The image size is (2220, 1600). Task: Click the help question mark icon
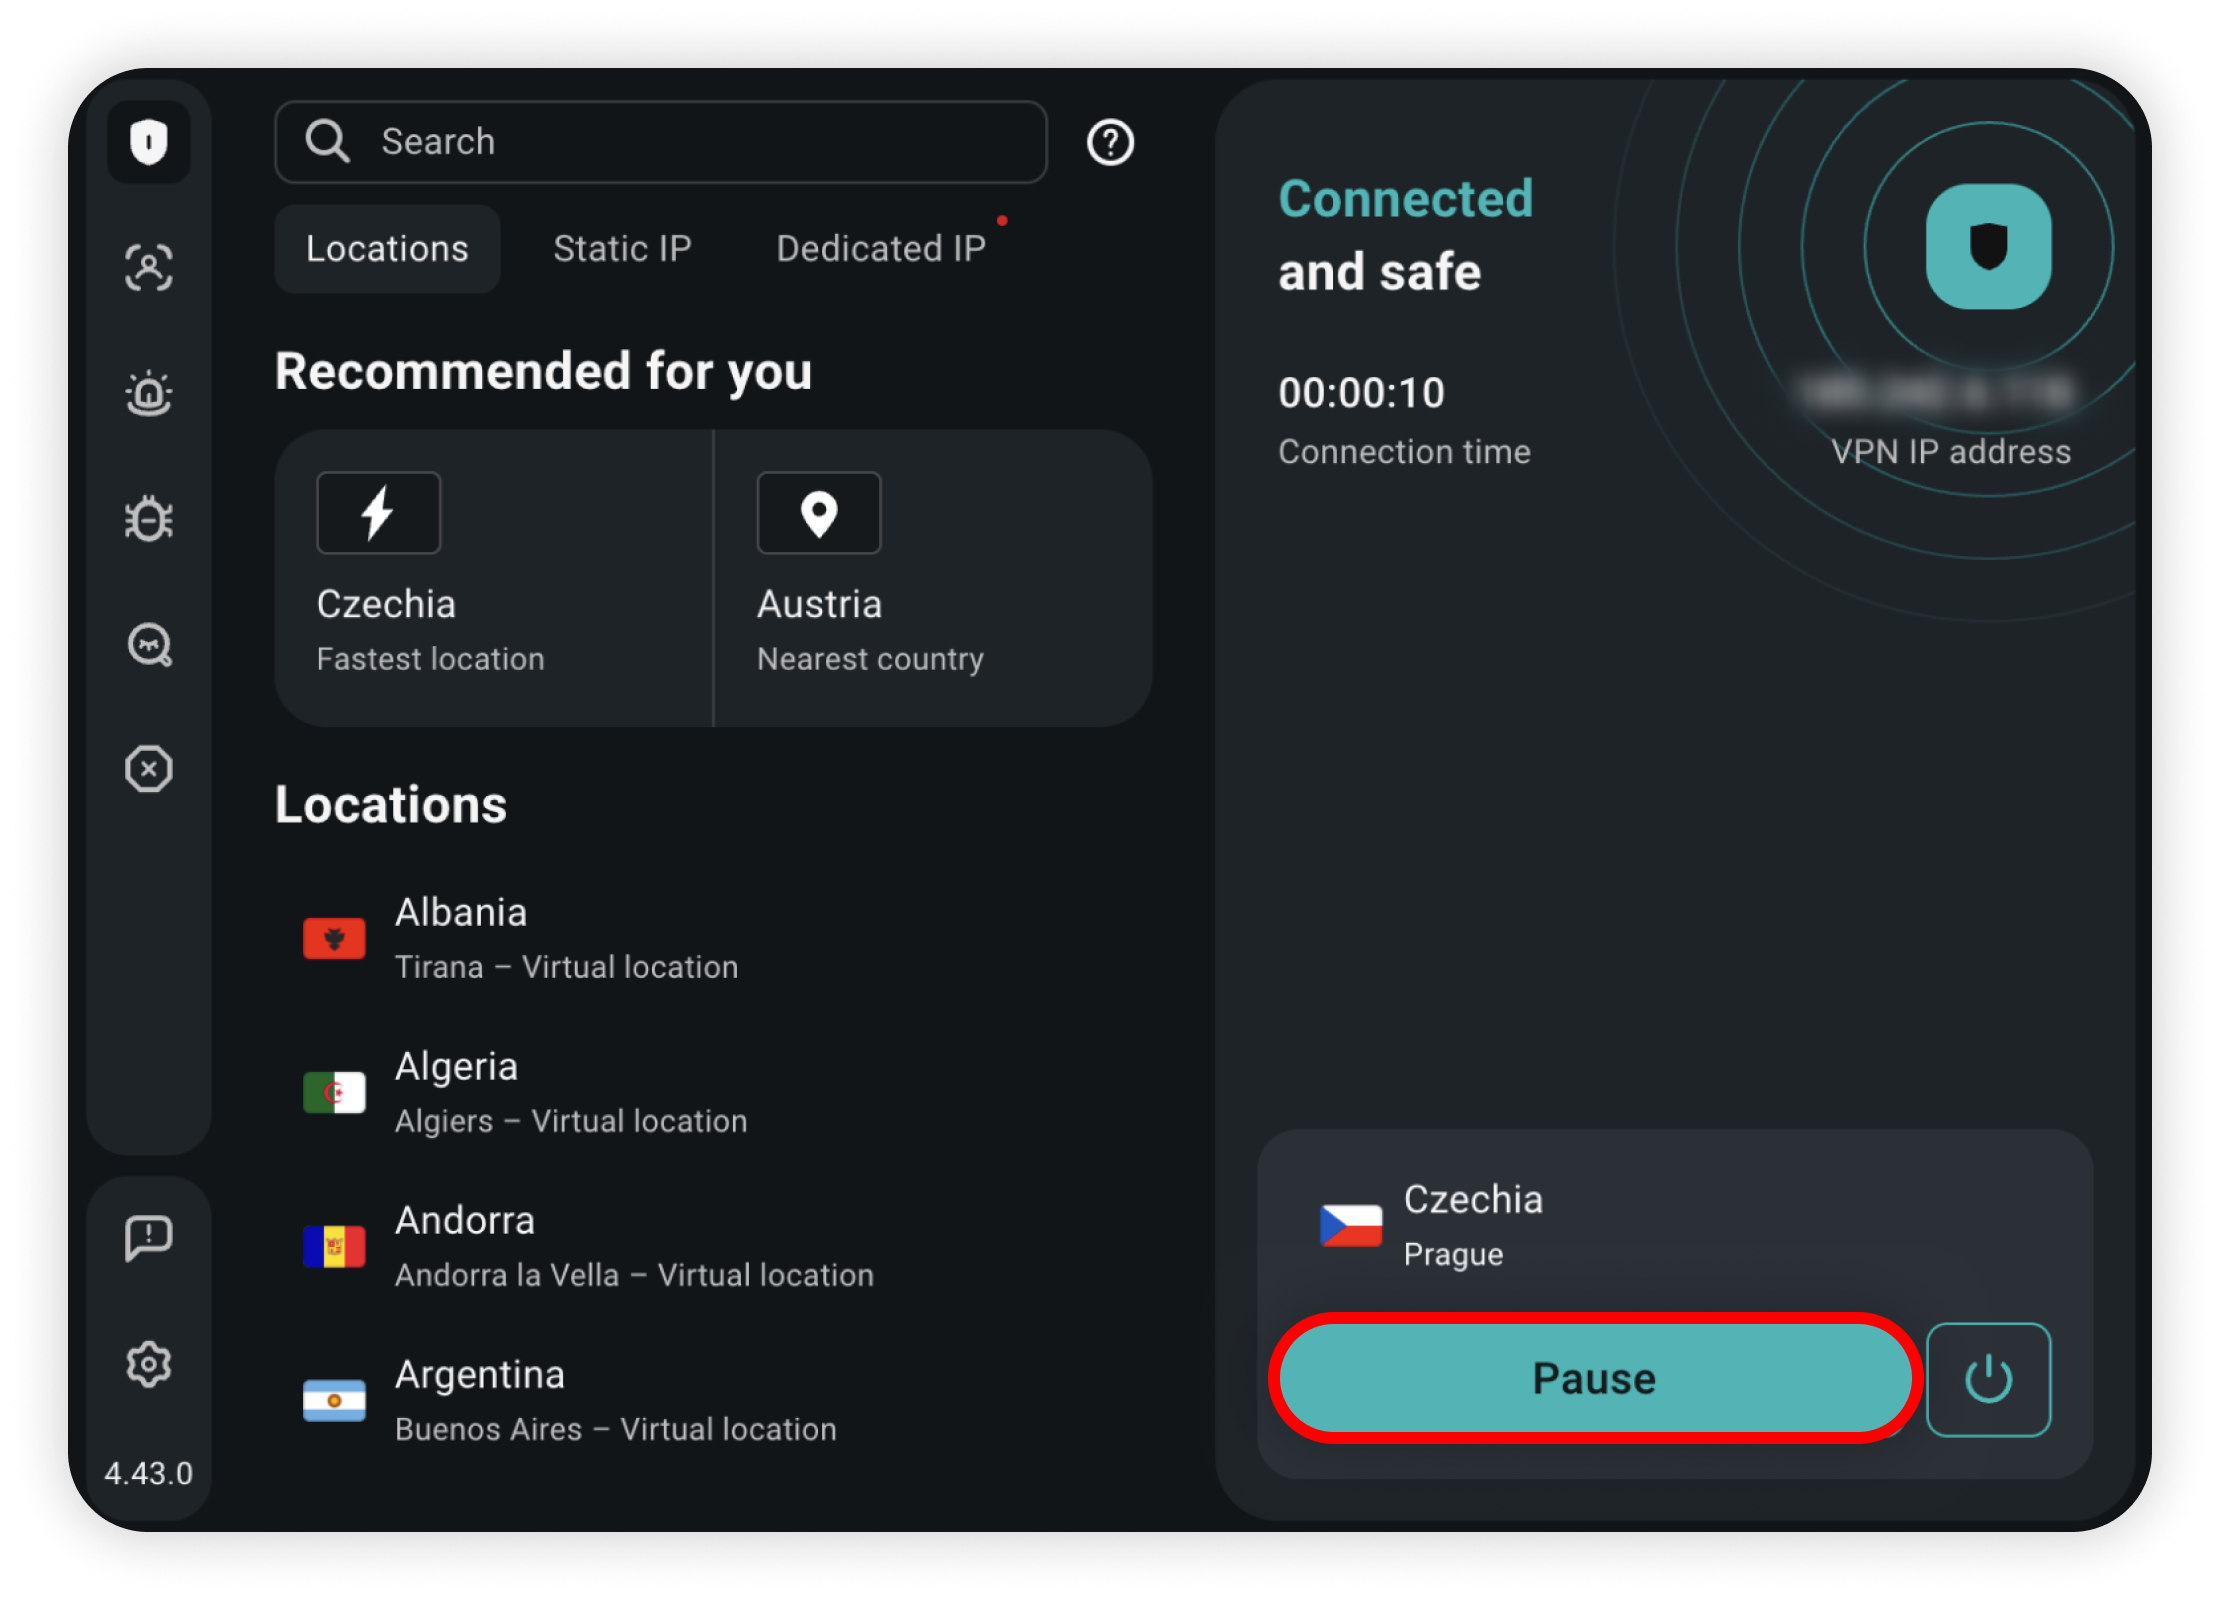click(1110, 142)
